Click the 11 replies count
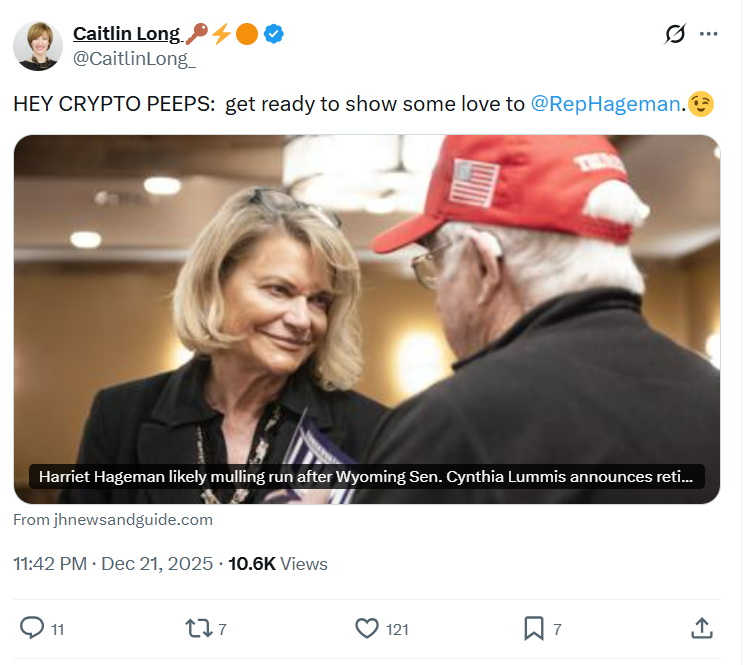 (58, 629)
